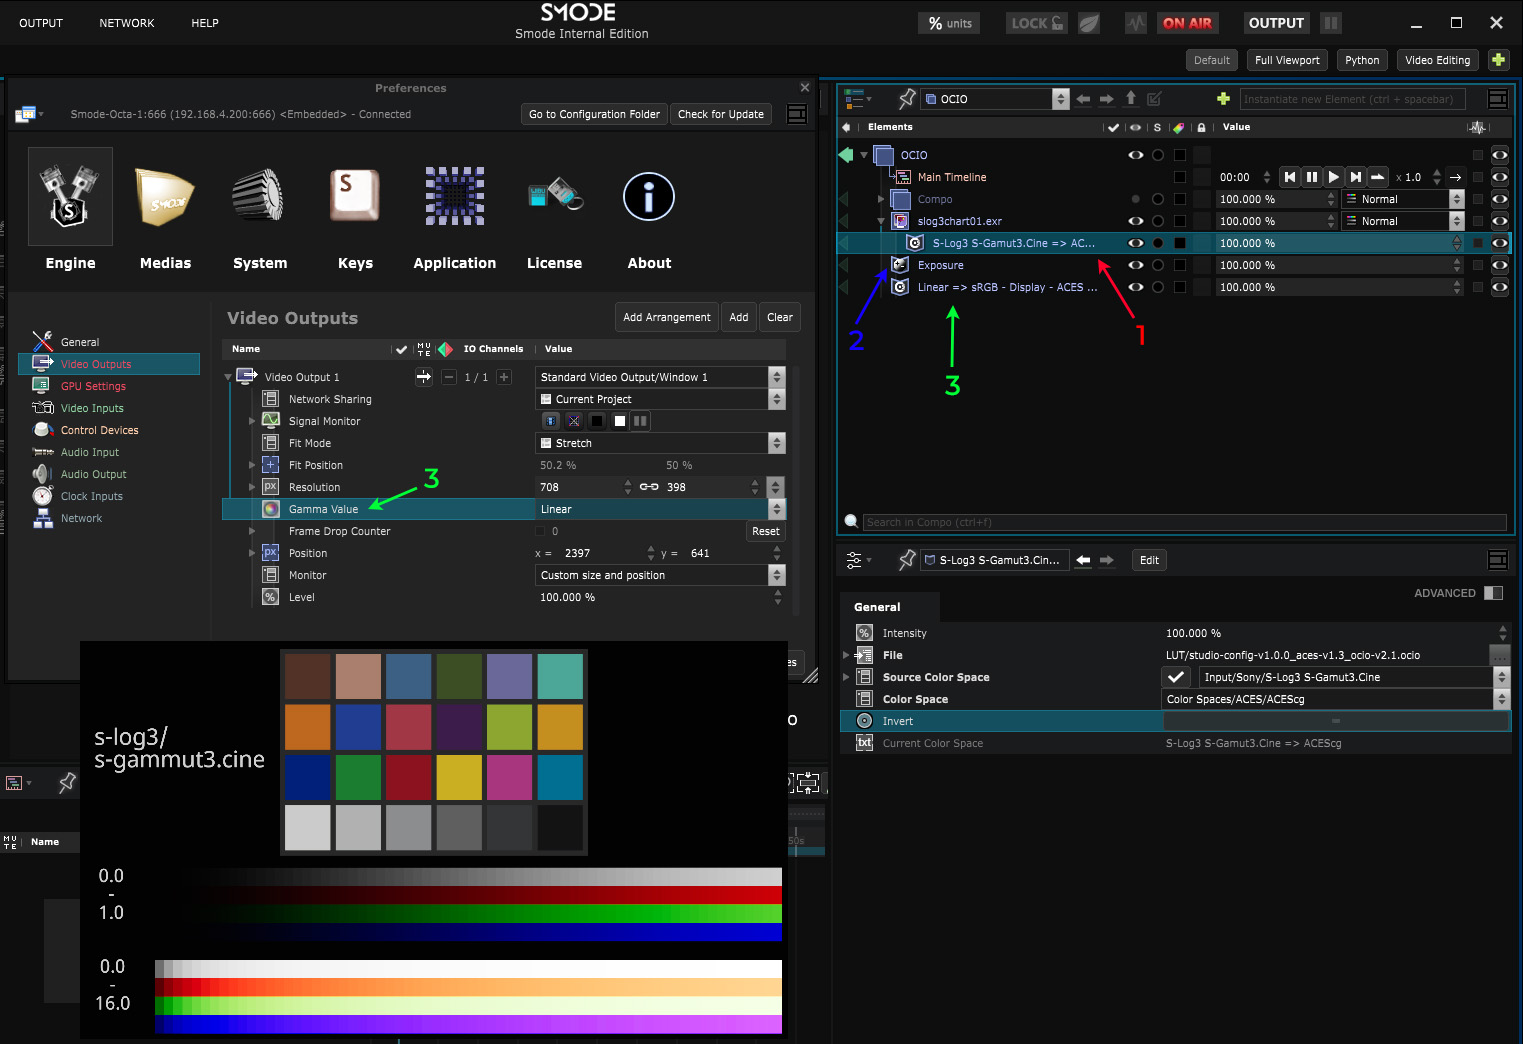Open Compo blend mode Normal dropdown
This screenshot has width=1523, height=1044.
1403,199
